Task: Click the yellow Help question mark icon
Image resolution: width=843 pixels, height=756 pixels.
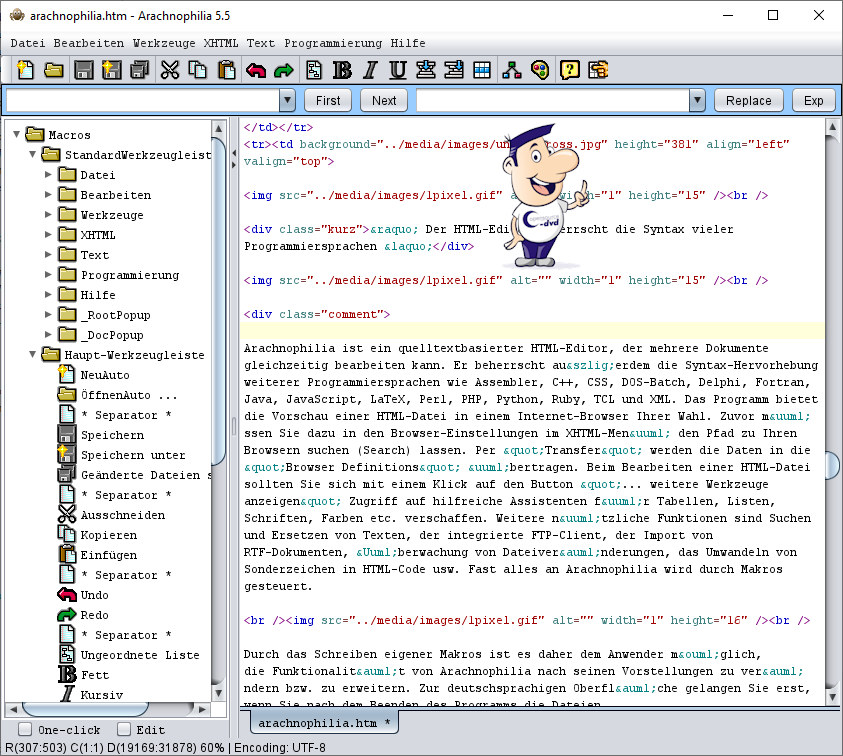Action: [569, 70]
